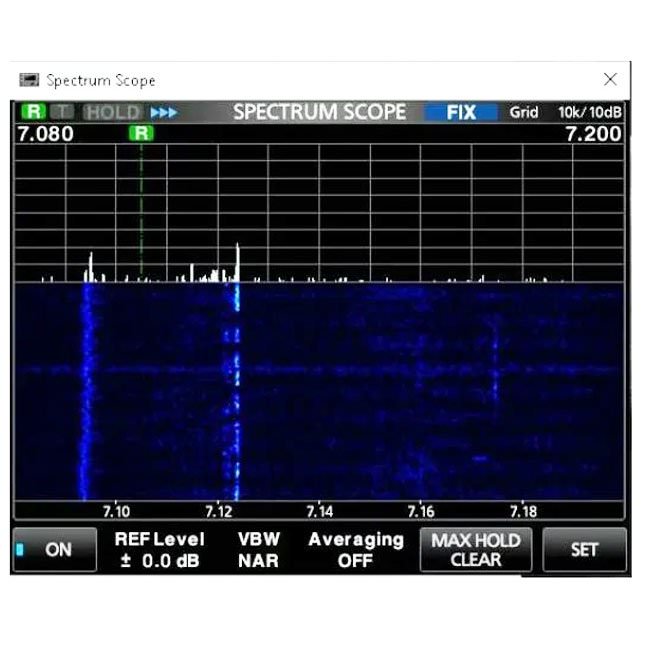The image size is (650, 650).
Task: Click the Spectrum Scope window title icon
Action: [30, 80]
